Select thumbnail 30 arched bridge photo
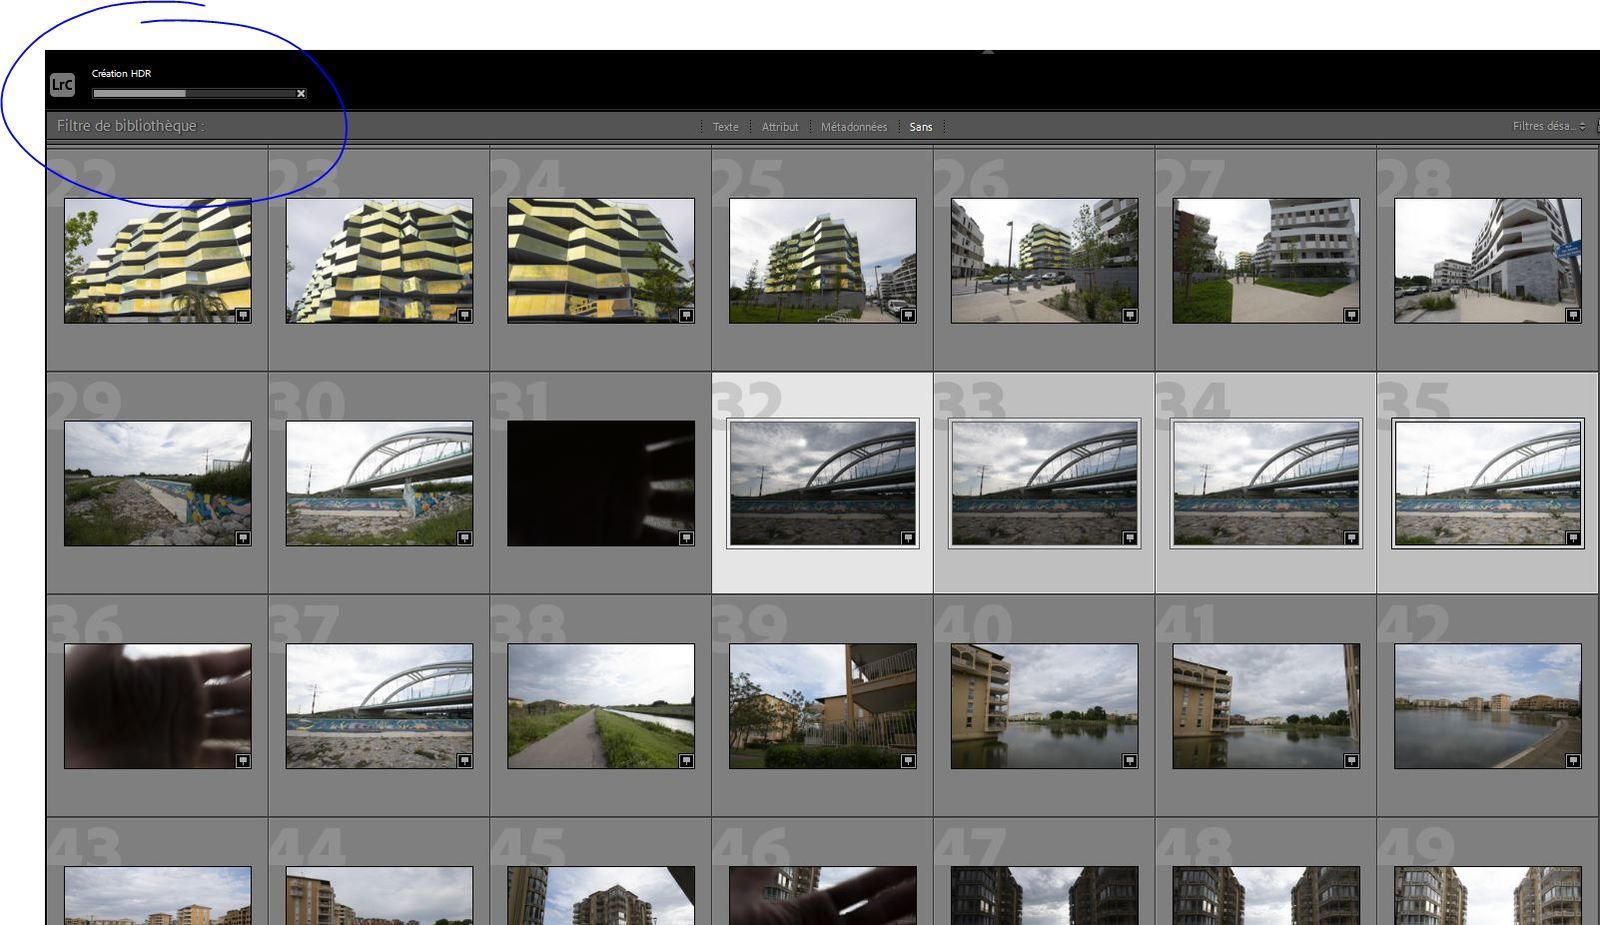 tap(380, 484)
